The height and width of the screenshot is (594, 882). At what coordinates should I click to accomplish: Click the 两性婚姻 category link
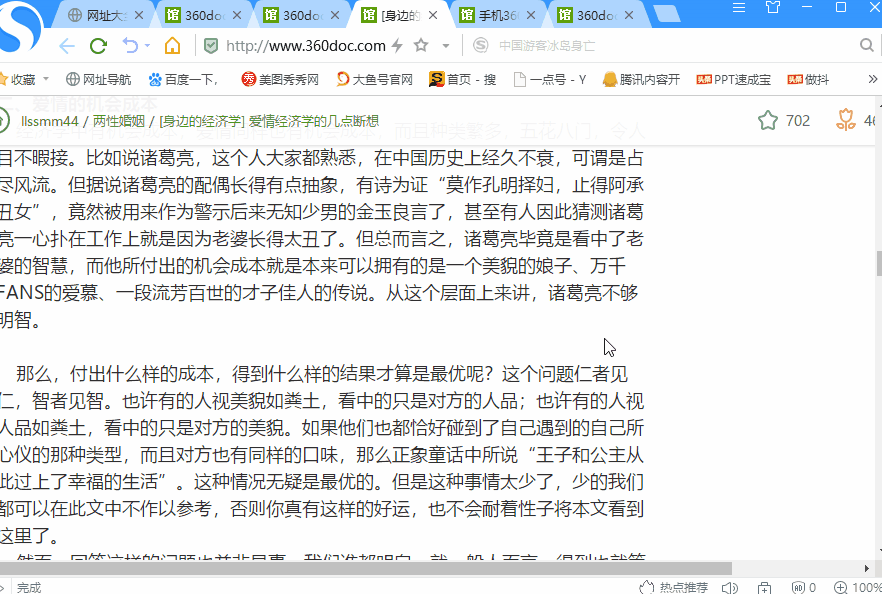click(119, 121)
